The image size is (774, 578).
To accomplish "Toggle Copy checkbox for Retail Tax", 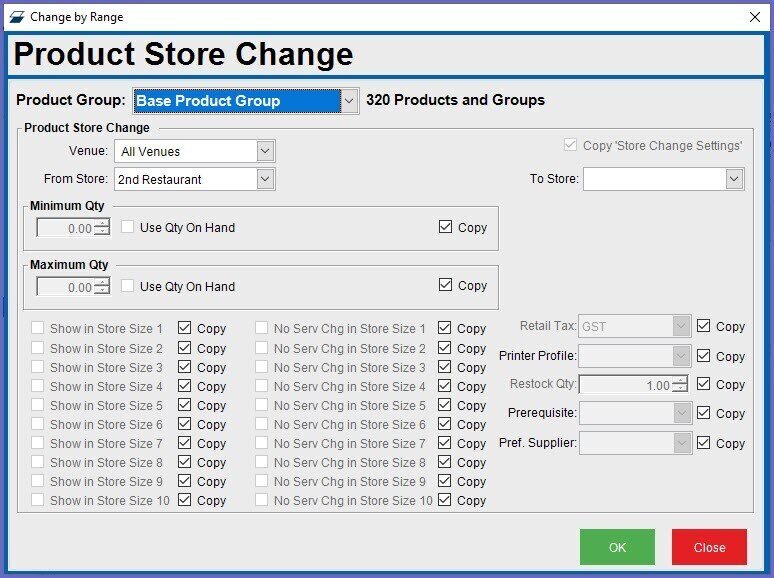I will pos(704,327).
